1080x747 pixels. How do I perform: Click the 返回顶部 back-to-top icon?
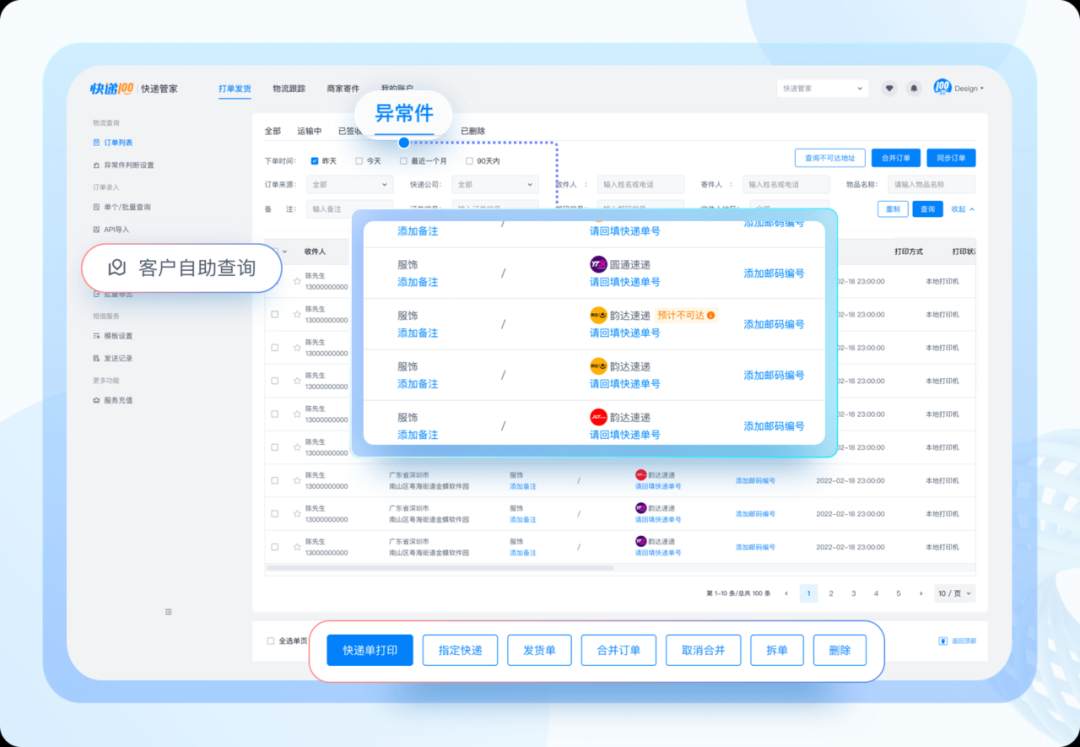coord(944,641)
